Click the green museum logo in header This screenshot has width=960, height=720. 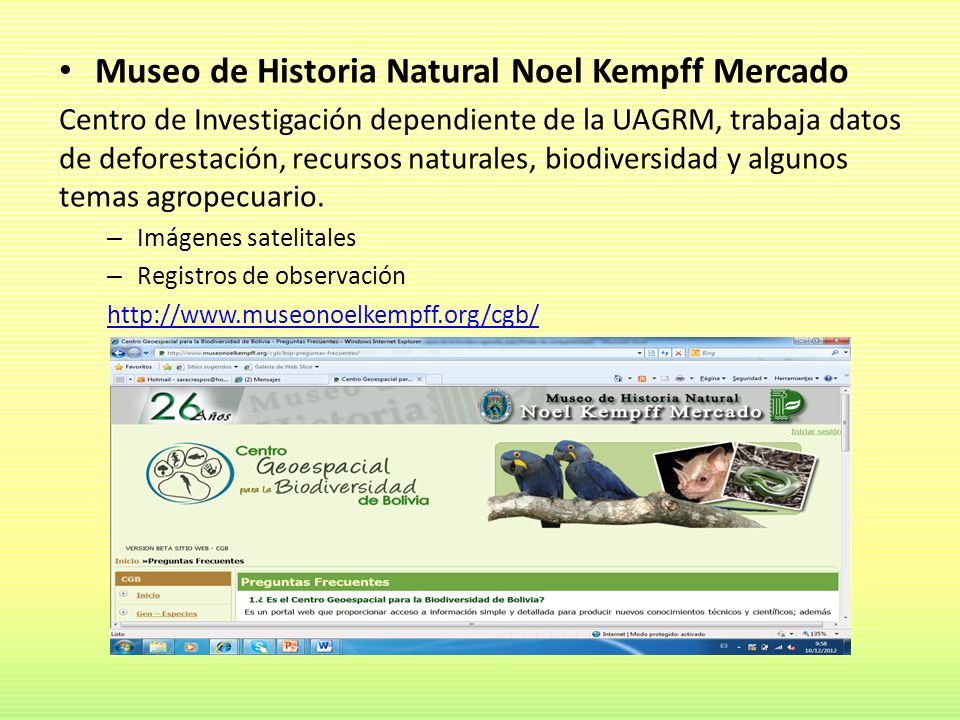pyautogui.click(x=787, y=405)
